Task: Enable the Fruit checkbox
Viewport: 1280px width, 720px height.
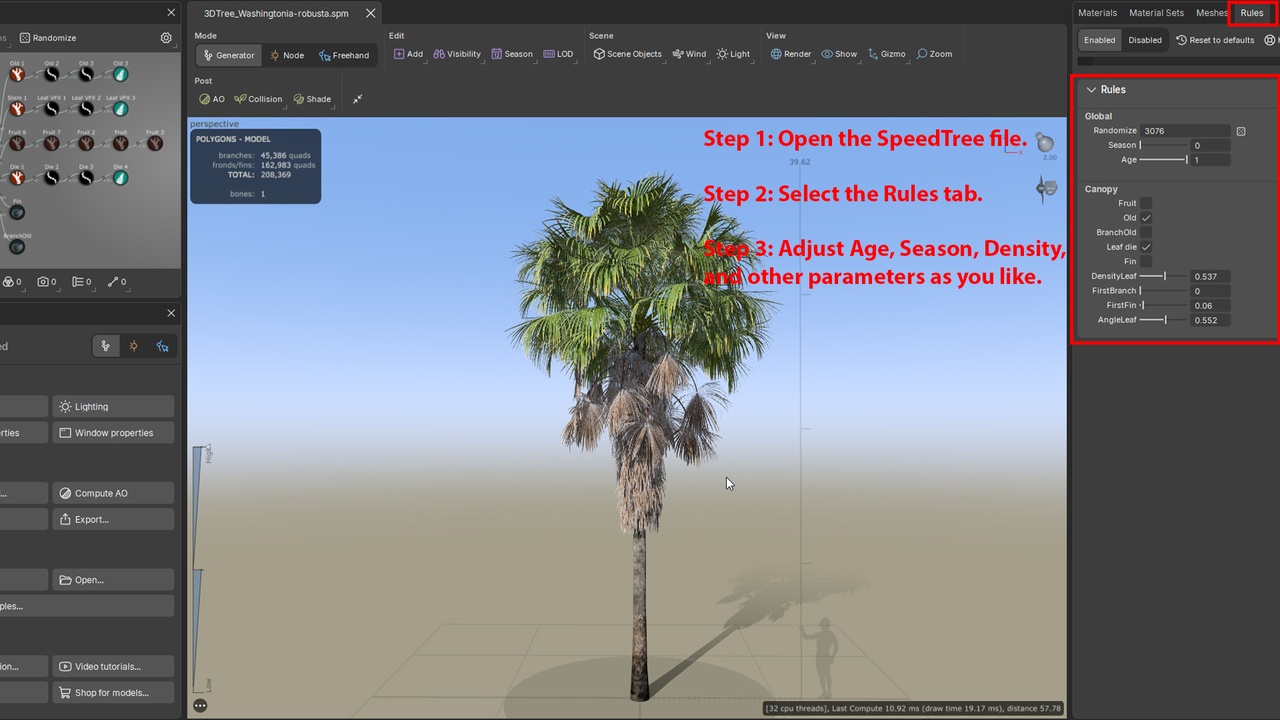Action: pos(1146,203)
